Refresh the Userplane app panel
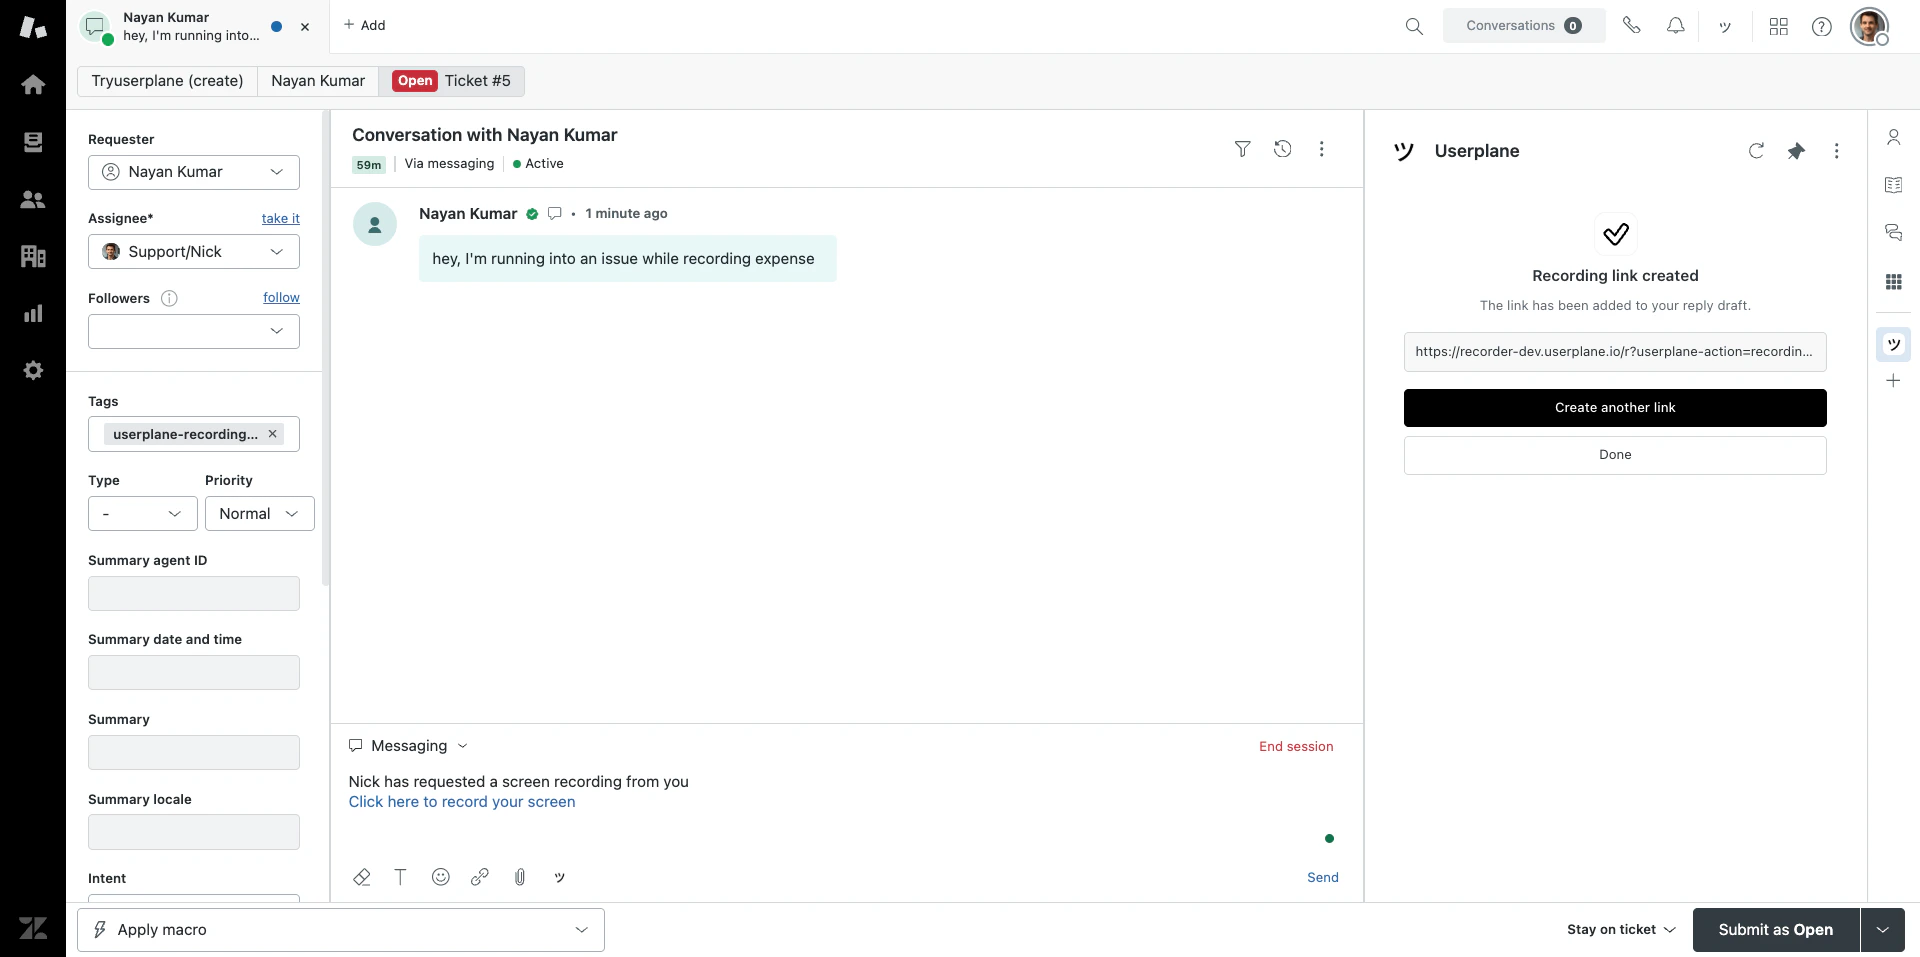This screenshot has width=1920, height=957. tap(1756, 151)
